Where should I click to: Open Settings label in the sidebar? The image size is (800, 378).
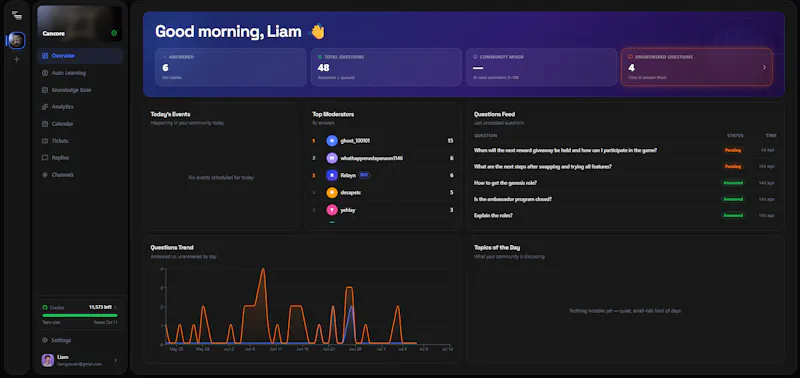[x=61, y=340]
